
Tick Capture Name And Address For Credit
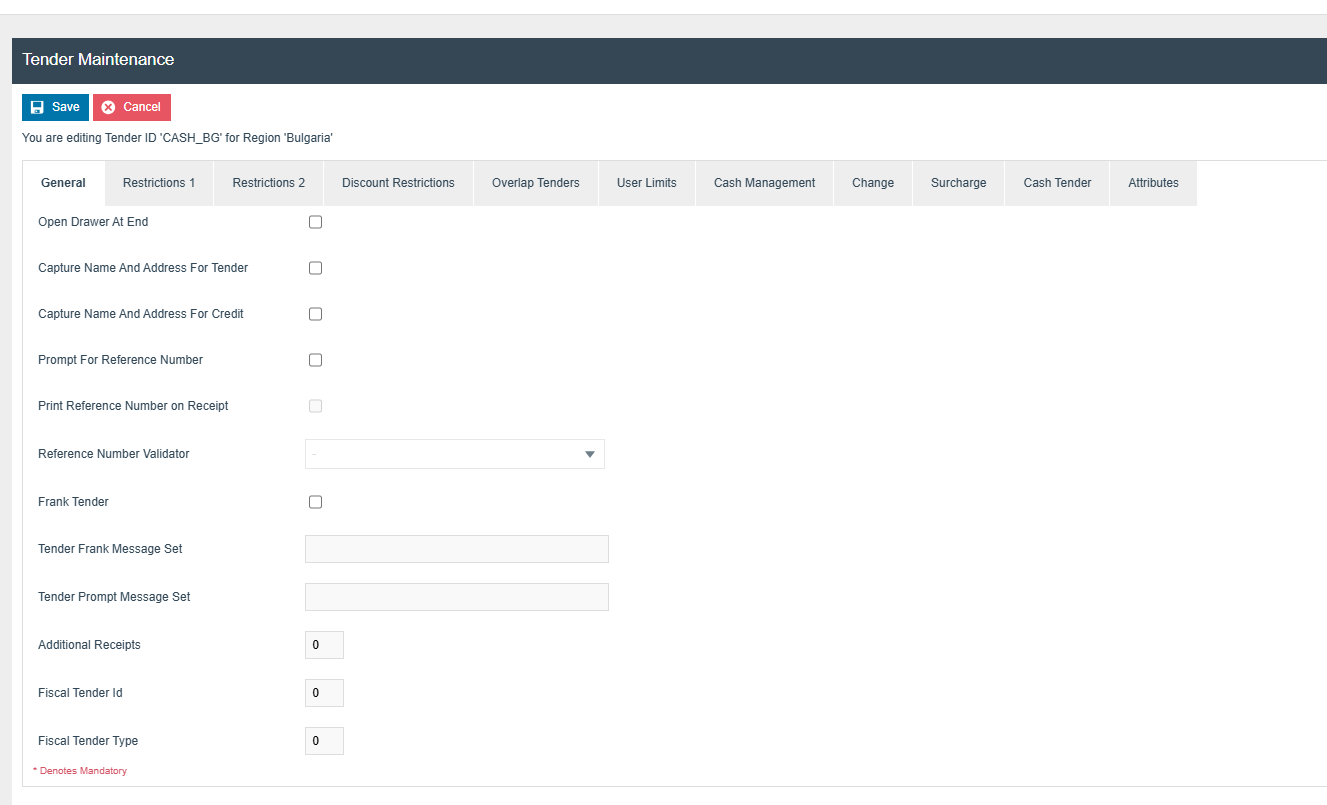315,314
